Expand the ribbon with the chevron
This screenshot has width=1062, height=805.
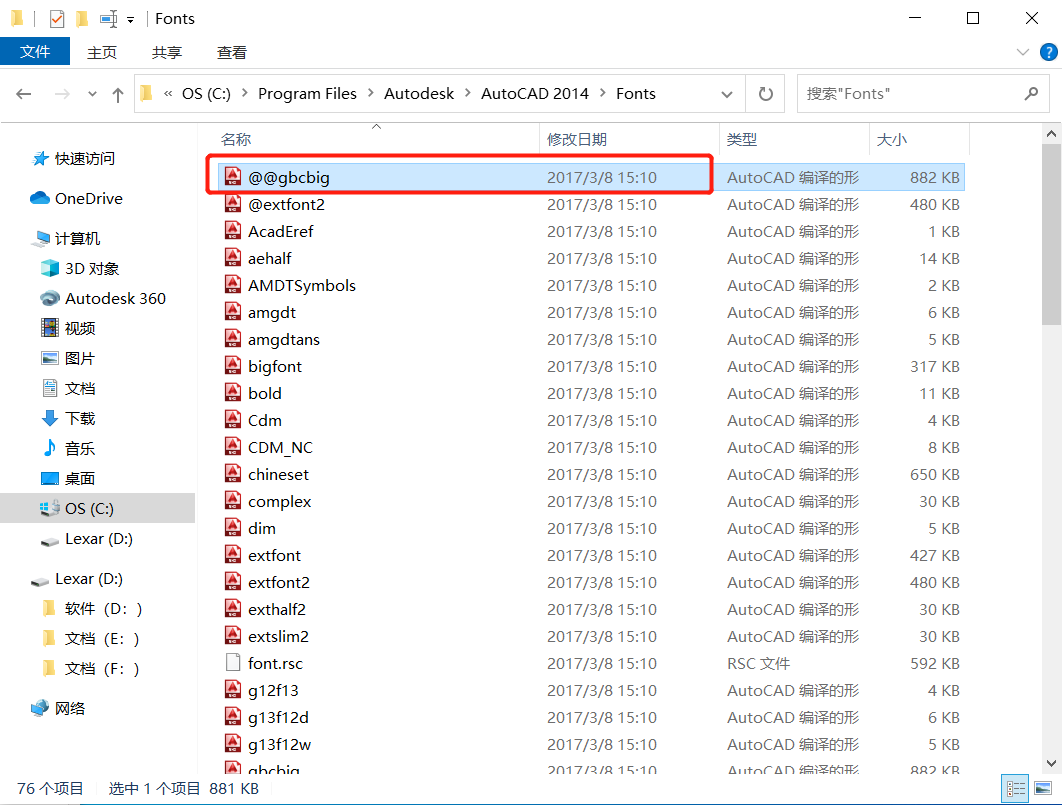(x=1023, y=52)
